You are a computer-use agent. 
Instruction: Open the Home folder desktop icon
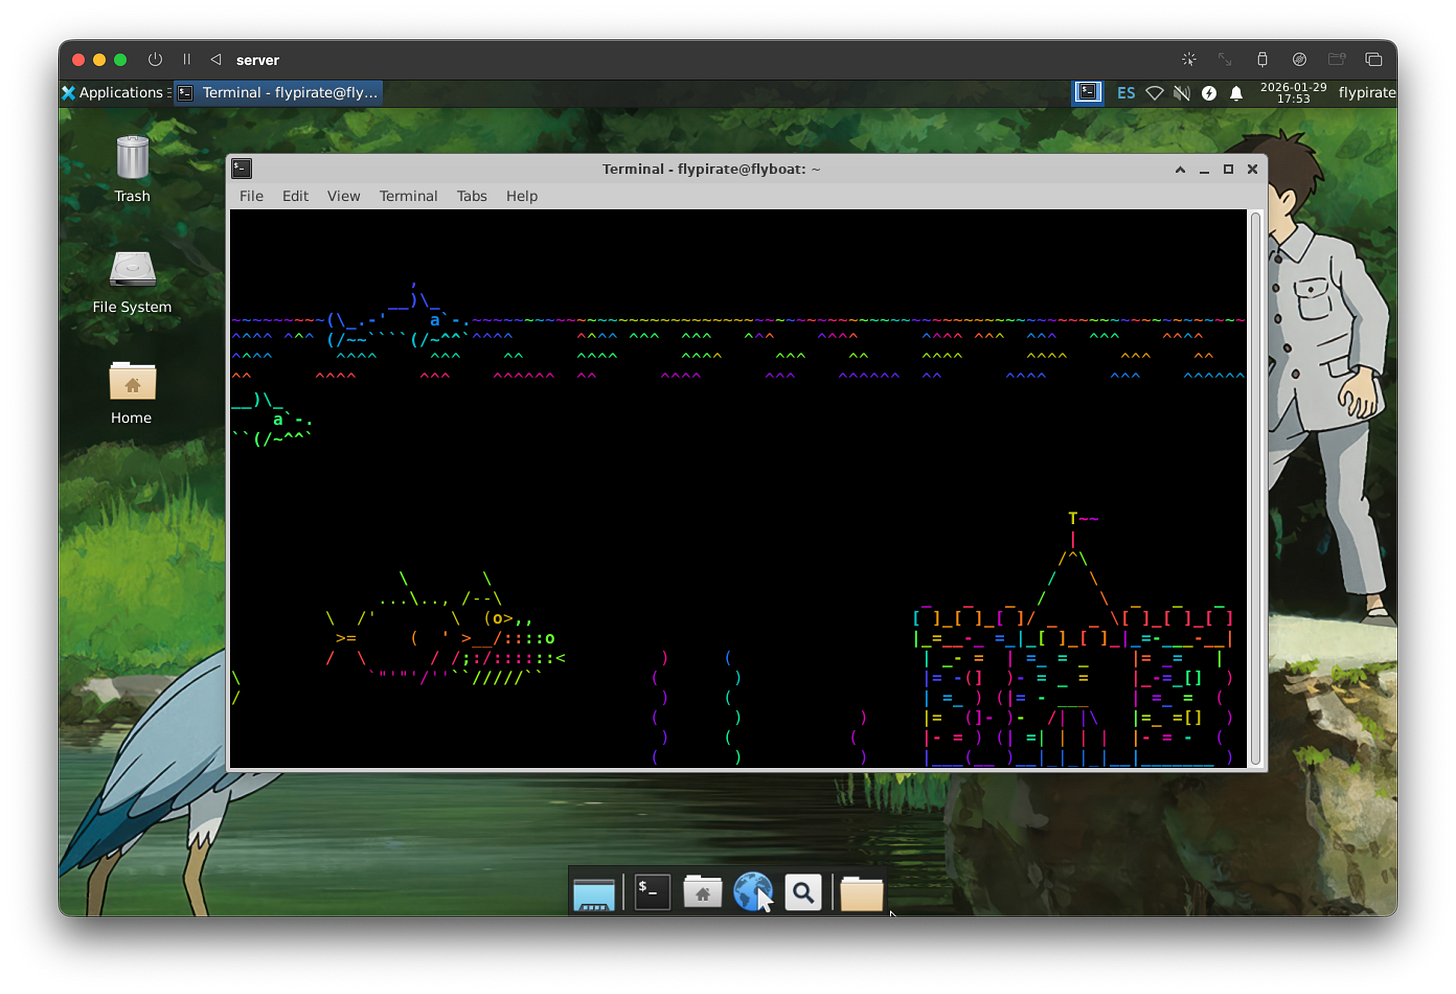pyautogui.click(x=132, y=393)
